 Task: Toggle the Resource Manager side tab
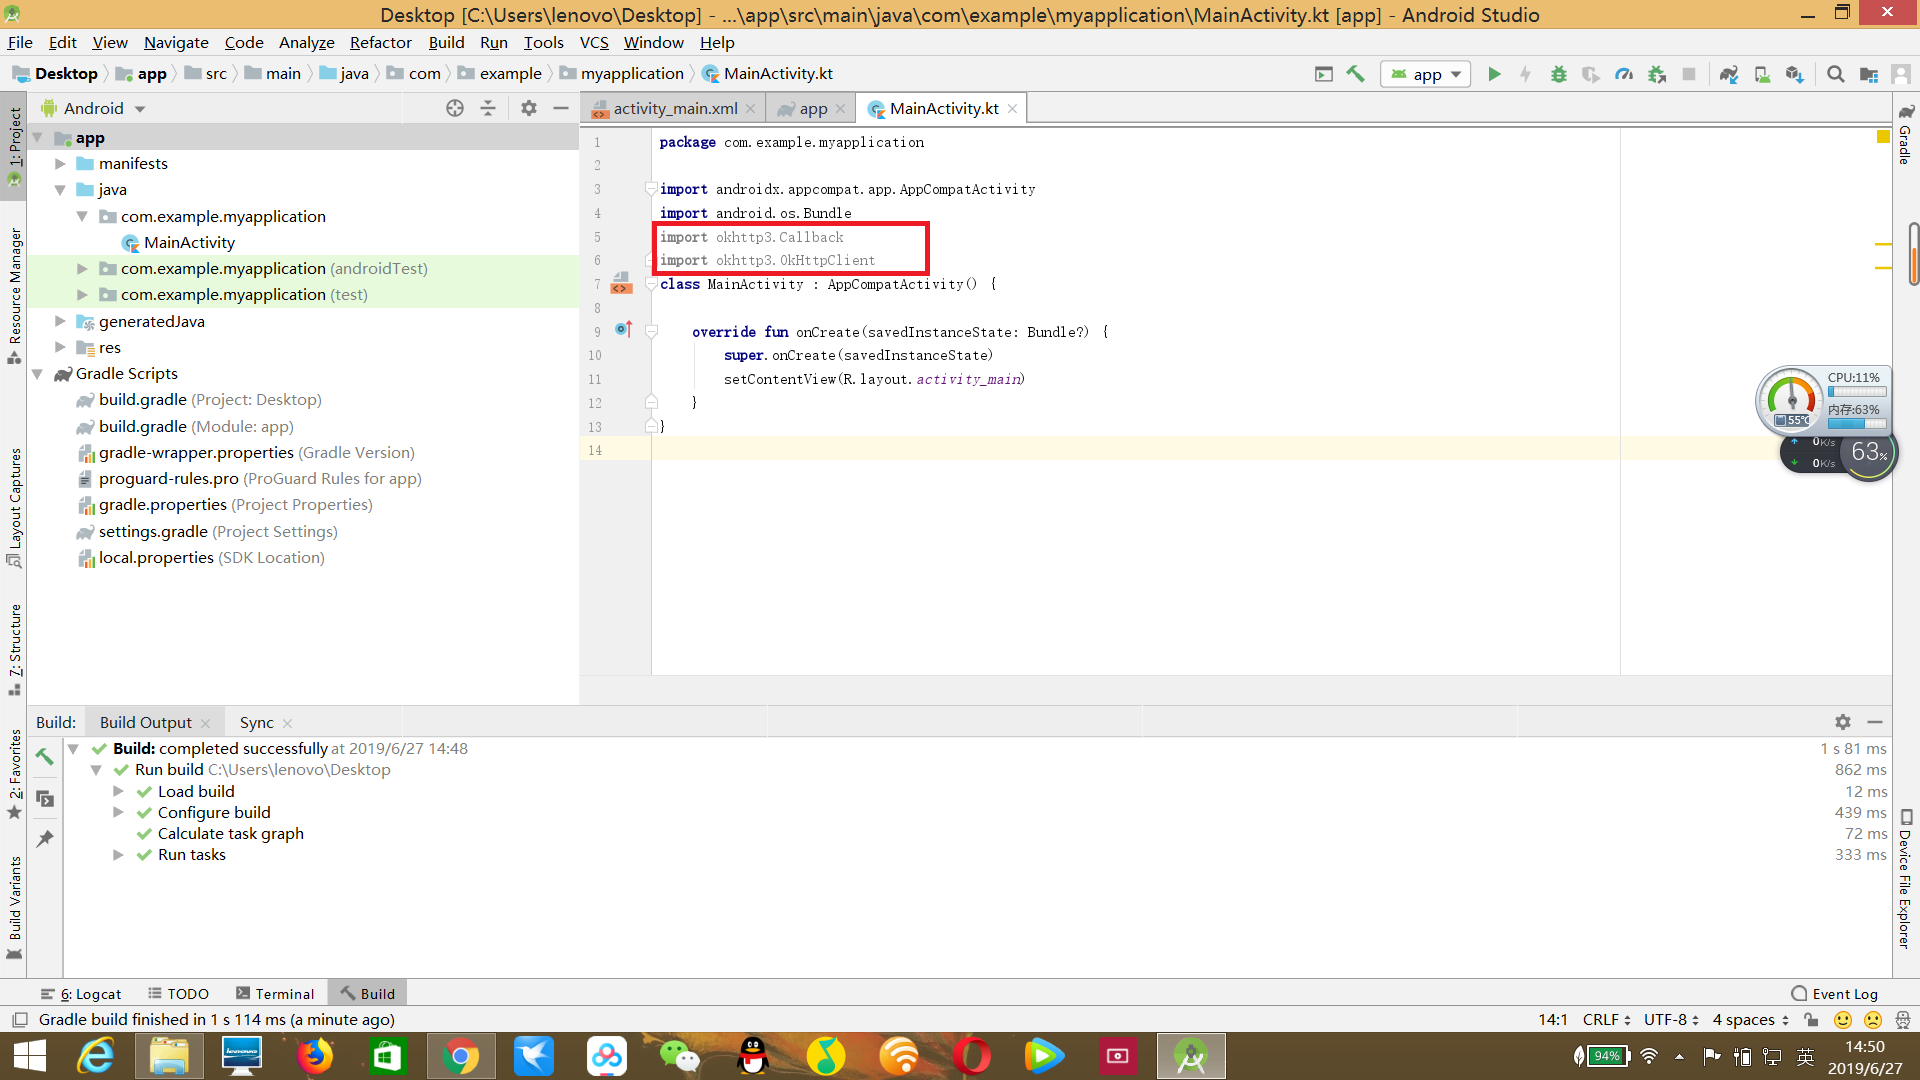pos(14,297)
